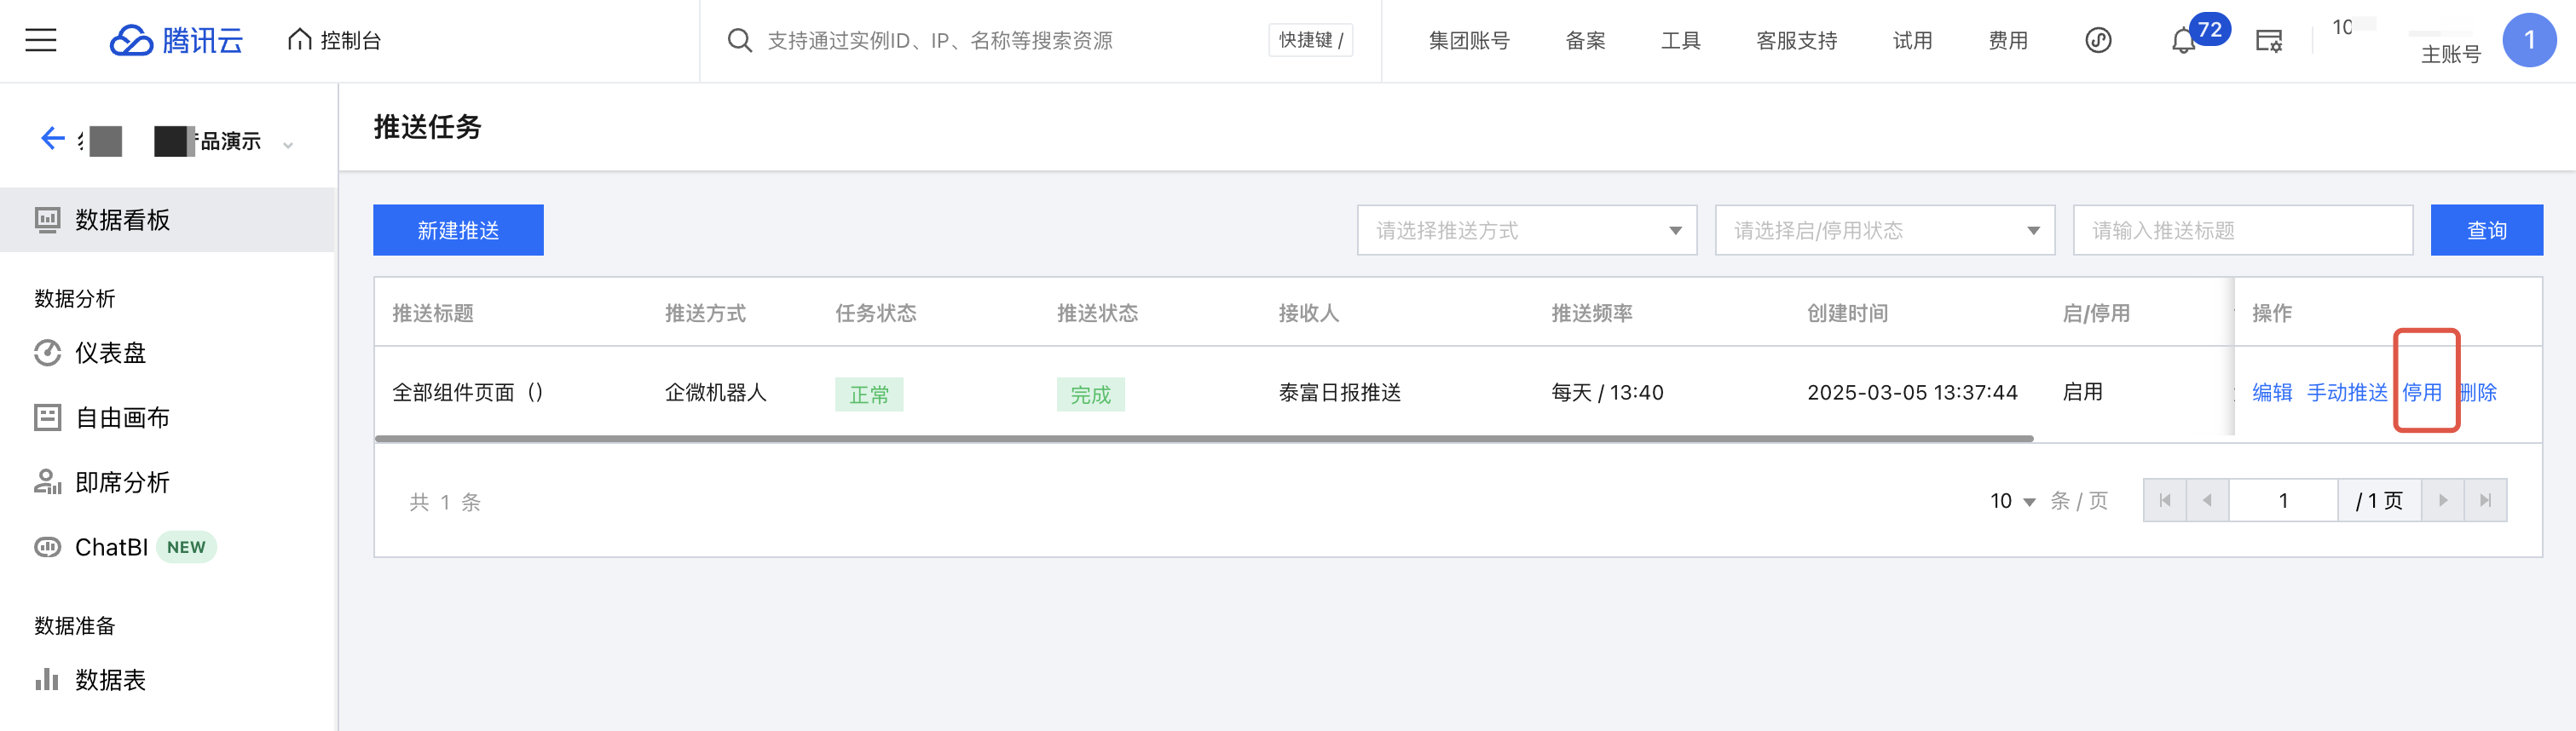Click the back arrow in sidebar
Image resolution: width=2576 pixels, height=731 pixels.
click(x=52, y=138)
